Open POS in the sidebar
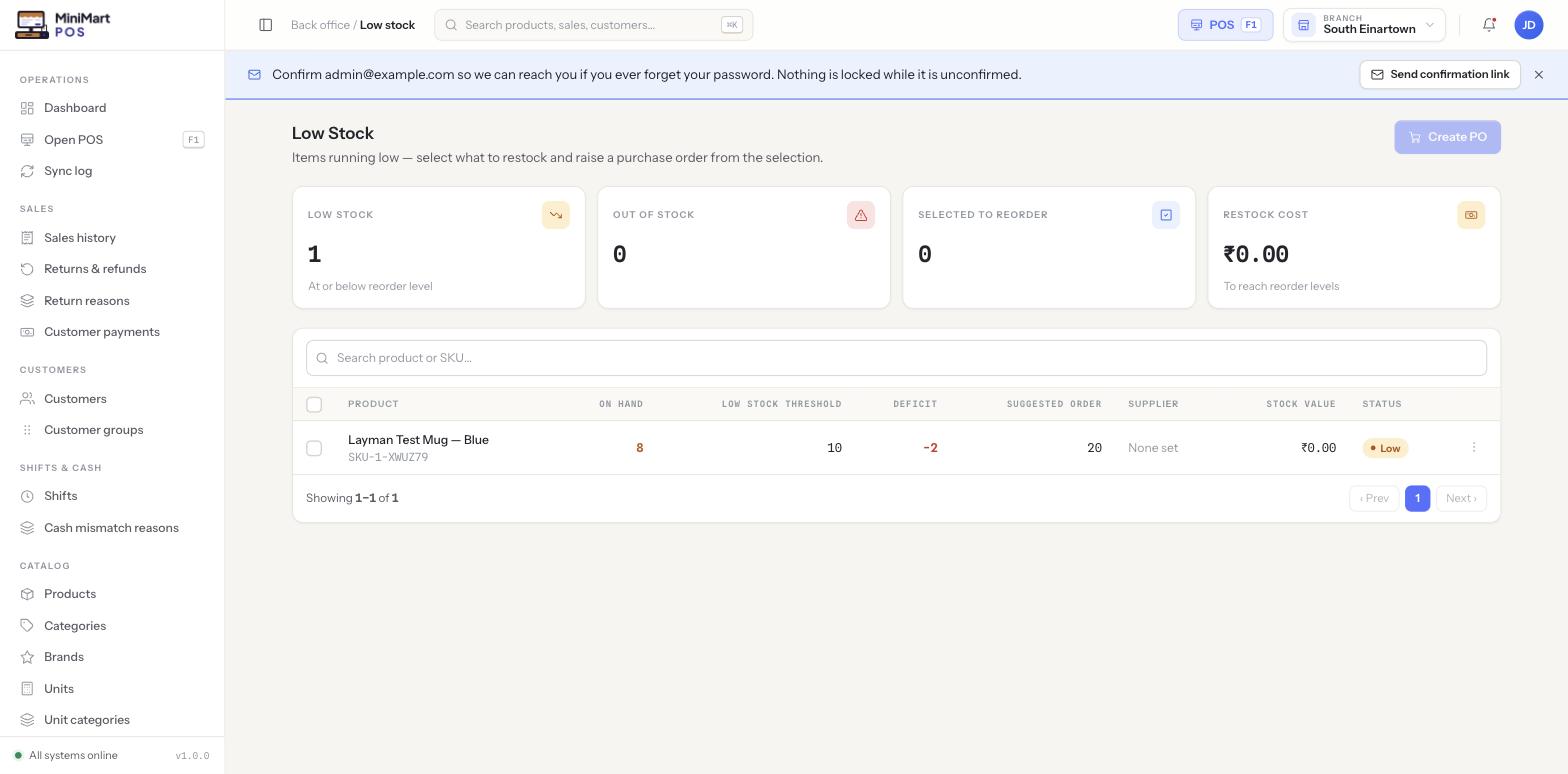 (112, 140)
